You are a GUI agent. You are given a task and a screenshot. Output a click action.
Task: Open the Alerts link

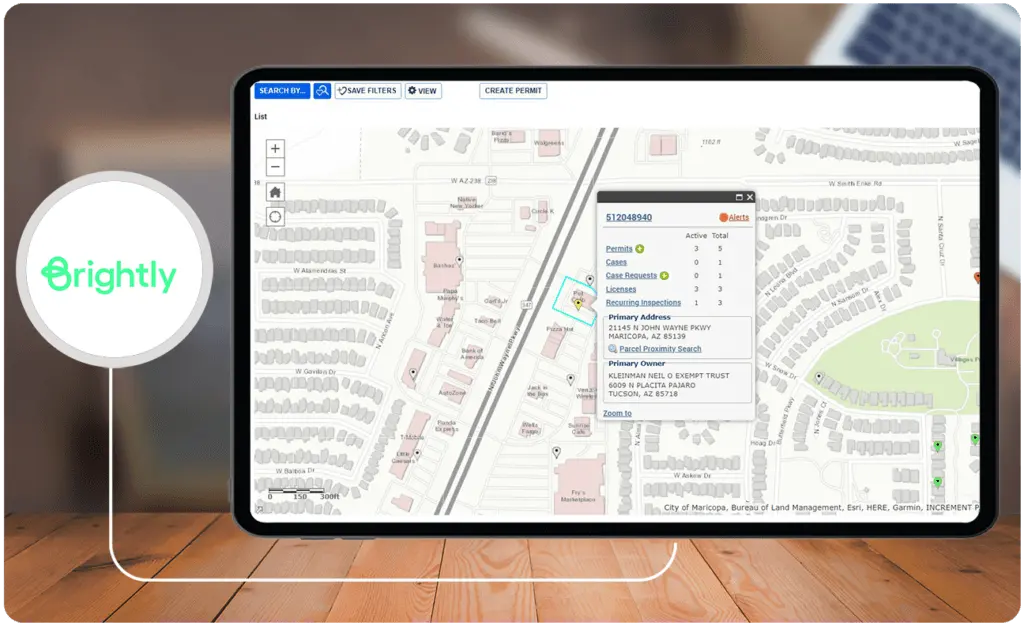coord(739,217)
